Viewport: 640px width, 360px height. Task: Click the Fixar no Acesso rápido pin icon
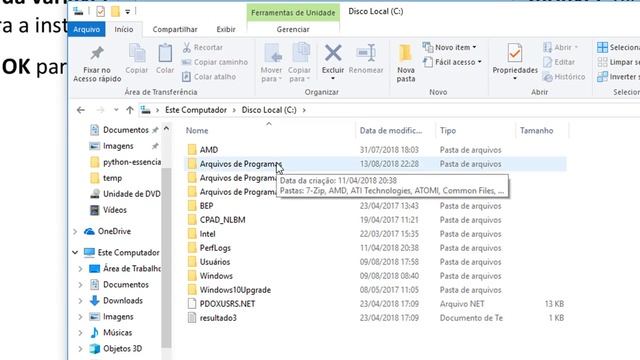(97, 53)
